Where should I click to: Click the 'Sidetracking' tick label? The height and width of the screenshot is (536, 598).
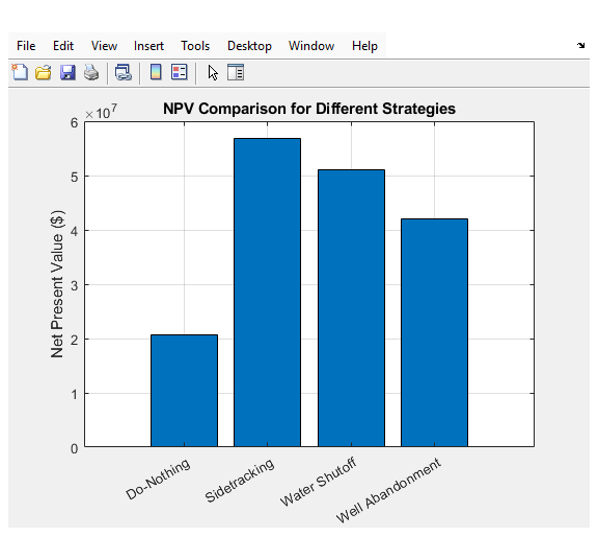click(240, 480)
